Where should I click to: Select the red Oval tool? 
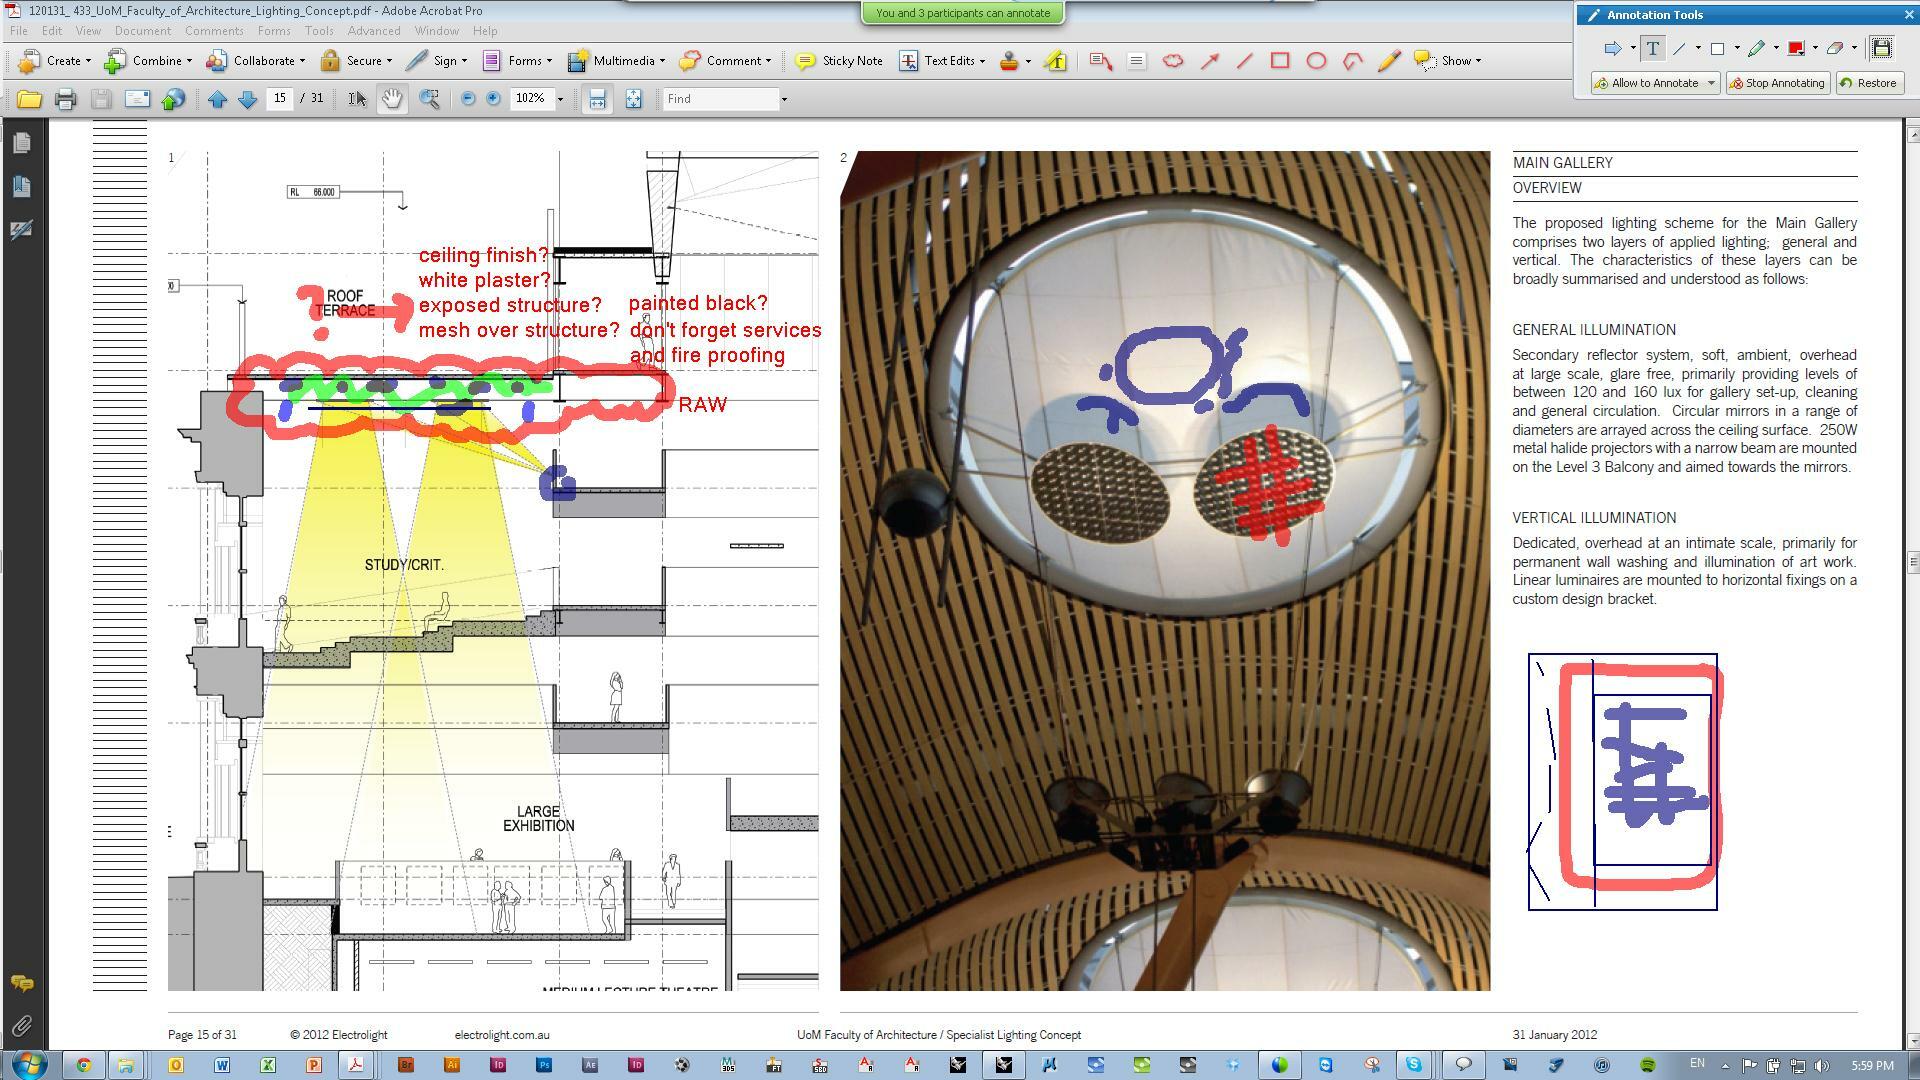pyautogui.click(x=1316, y=61)
